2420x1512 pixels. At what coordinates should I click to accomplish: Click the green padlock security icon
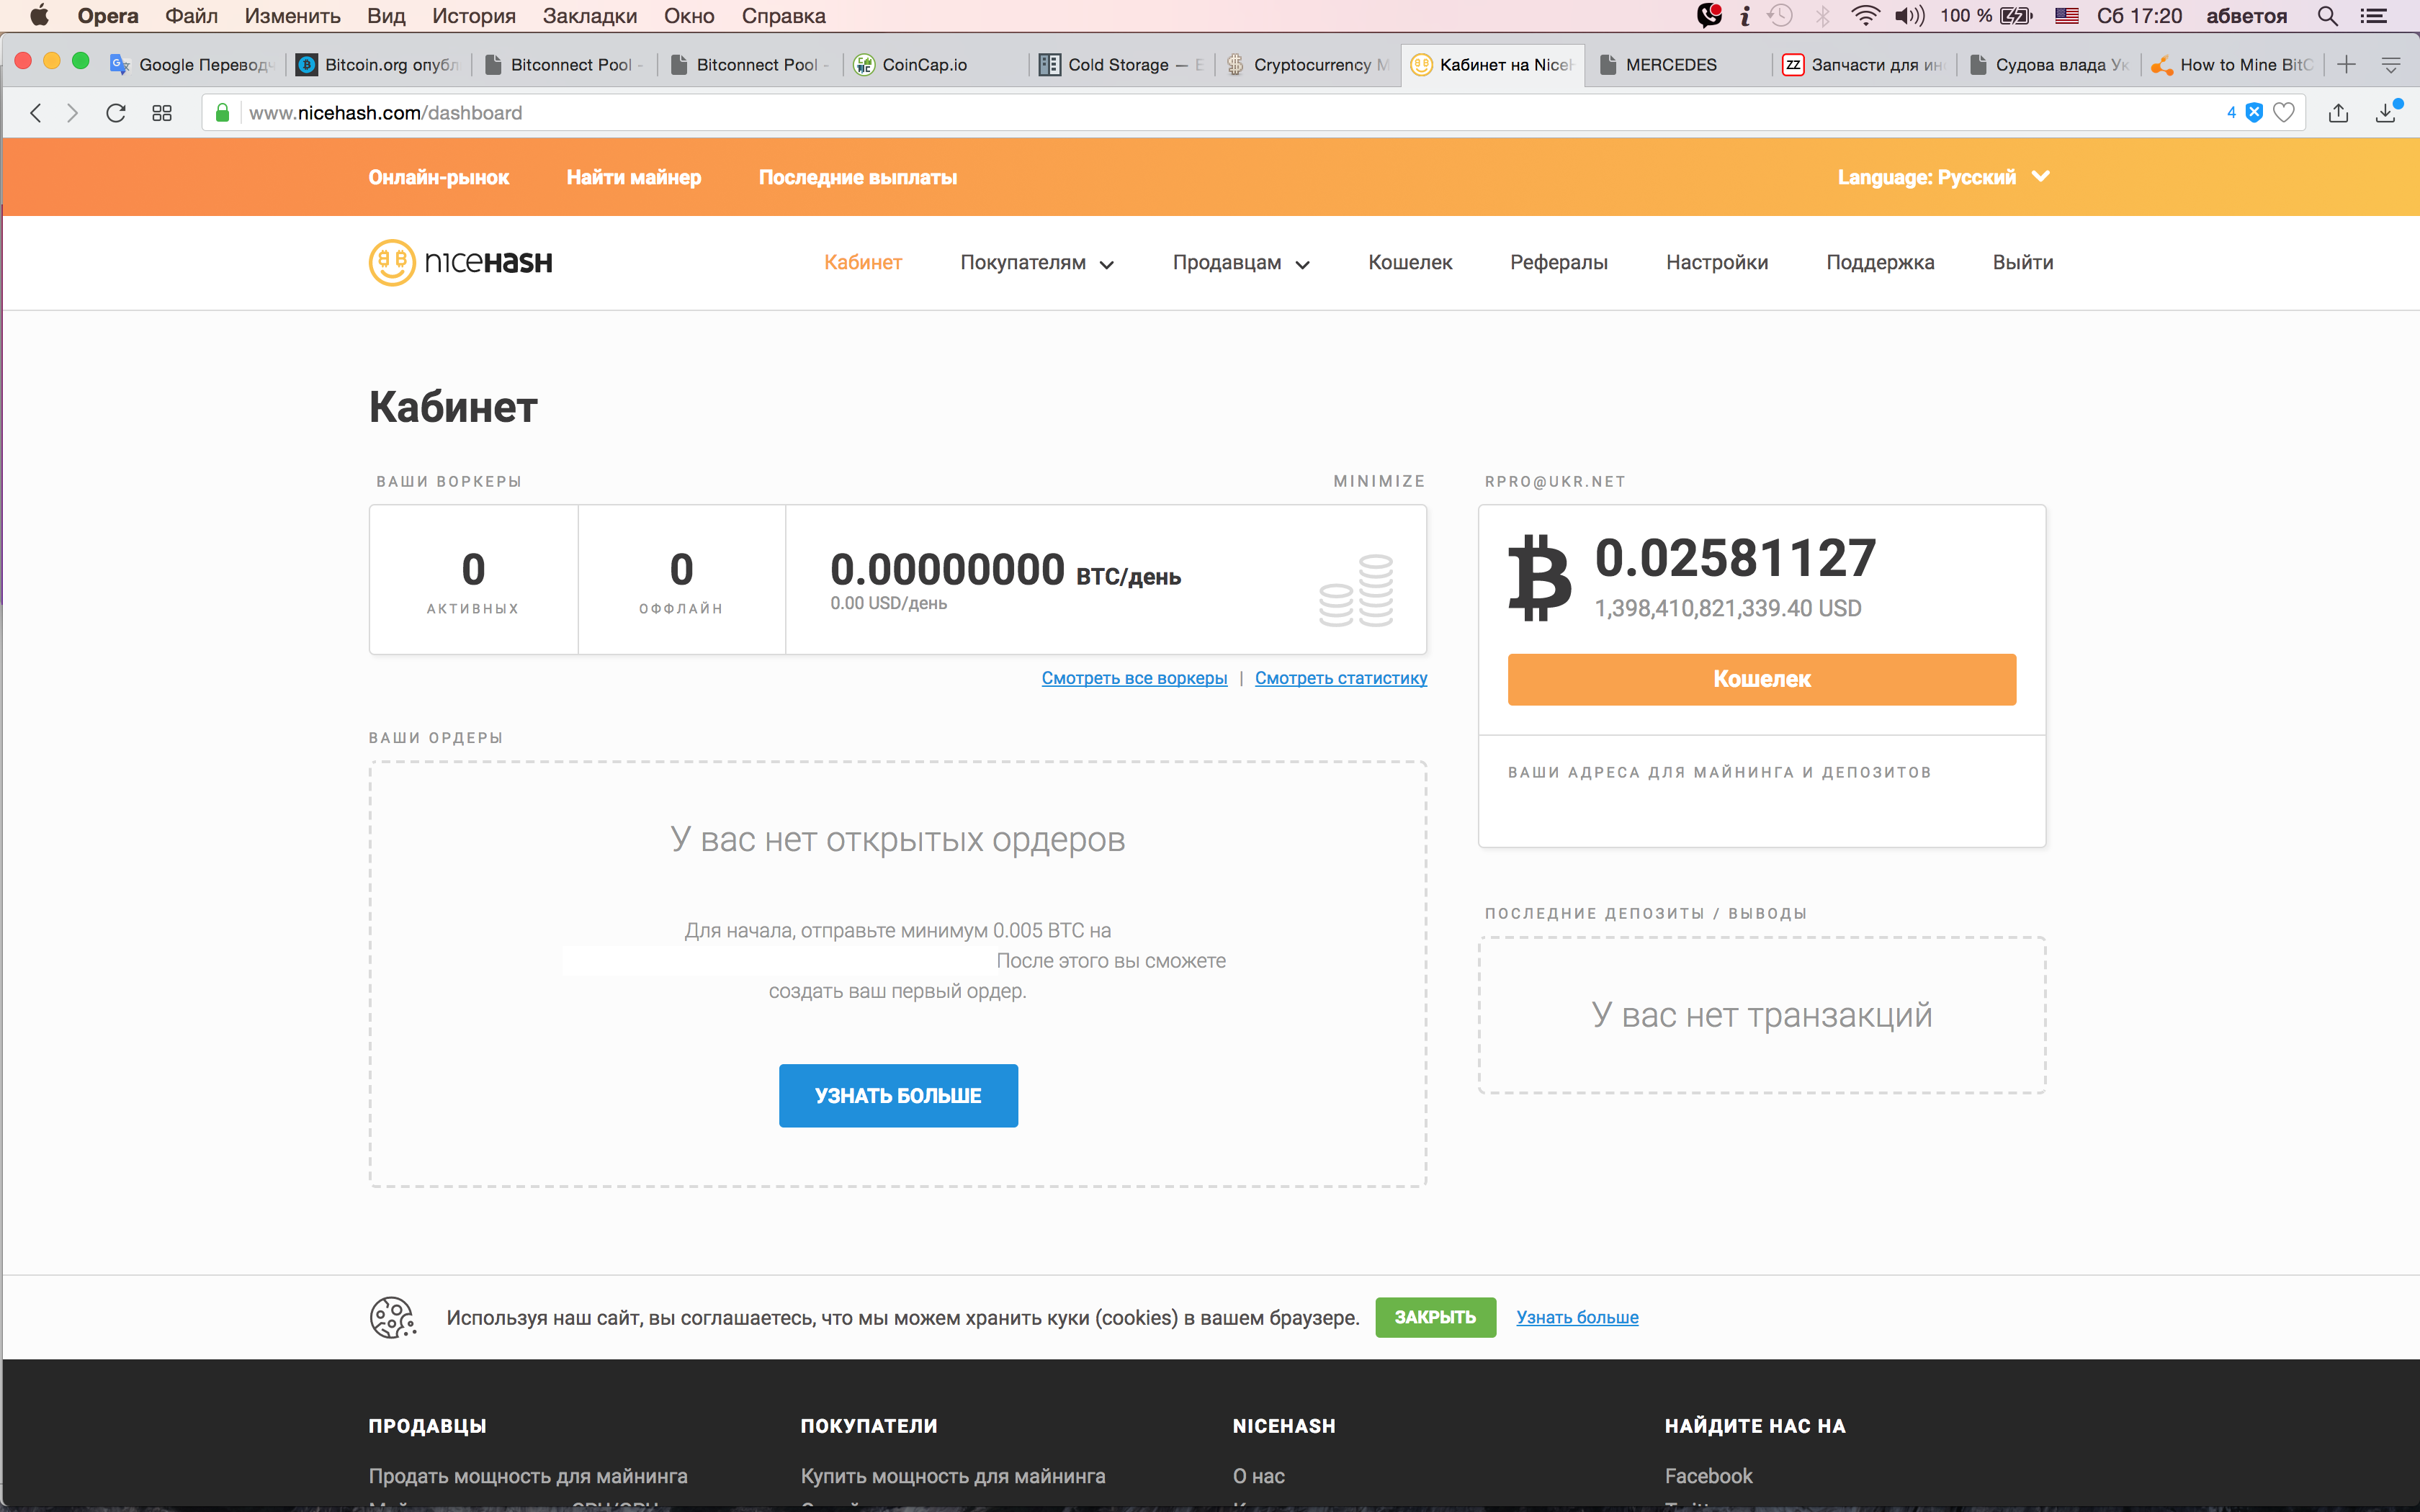[223, 113]
